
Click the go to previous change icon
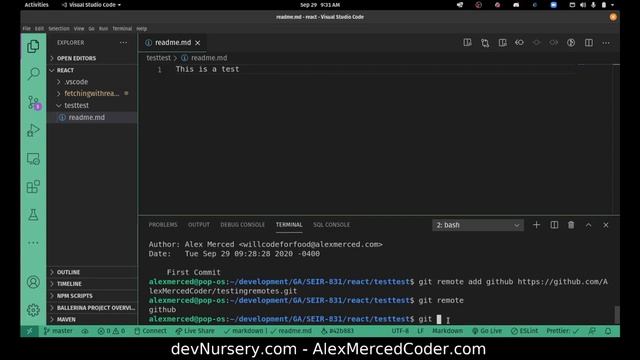[x=519, y=42]
